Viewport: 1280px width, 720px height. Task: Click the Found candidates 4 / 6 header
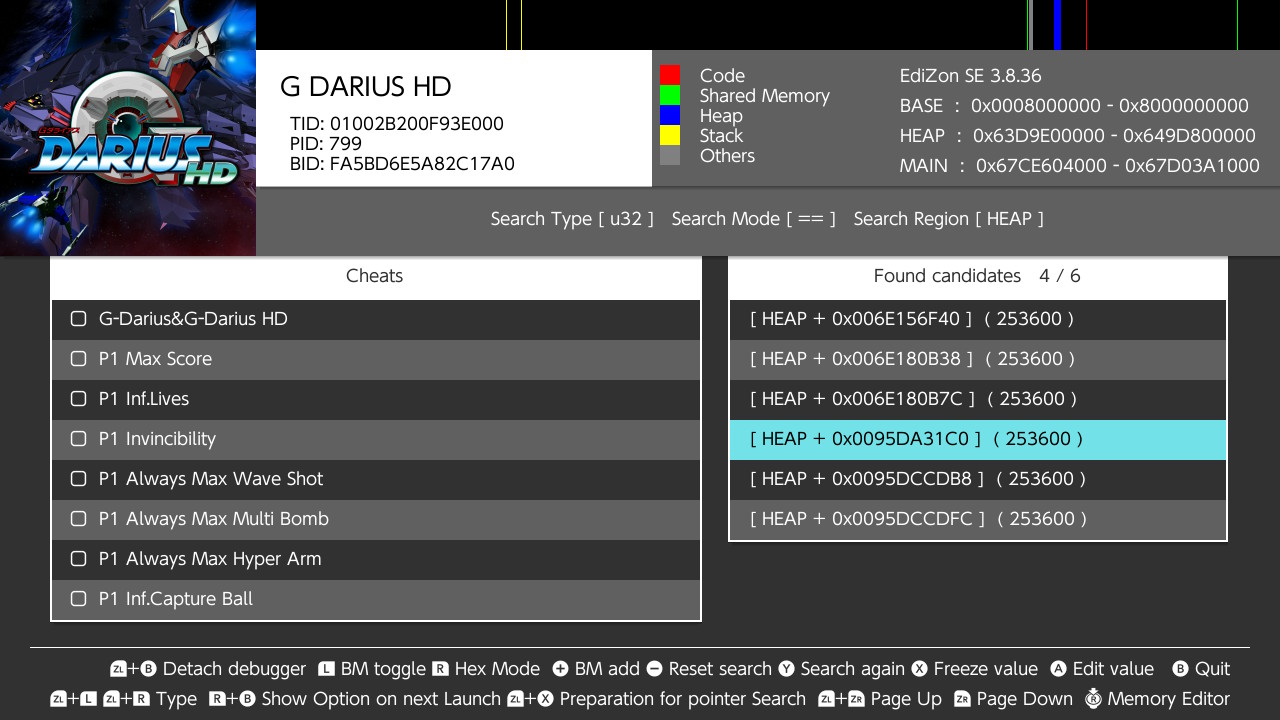point(977,276)
